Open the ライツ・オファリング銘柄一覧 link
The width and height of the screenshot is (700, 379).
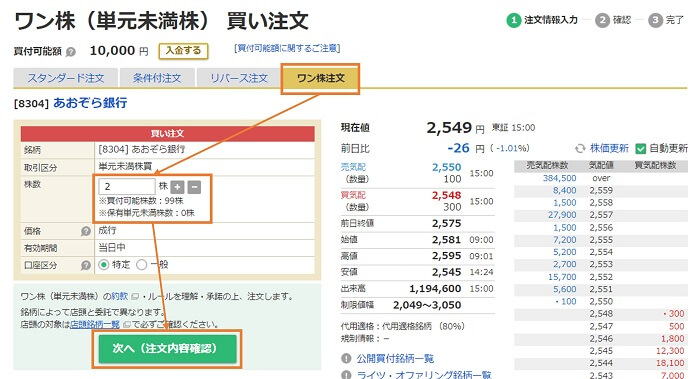[x=424, y=375]
